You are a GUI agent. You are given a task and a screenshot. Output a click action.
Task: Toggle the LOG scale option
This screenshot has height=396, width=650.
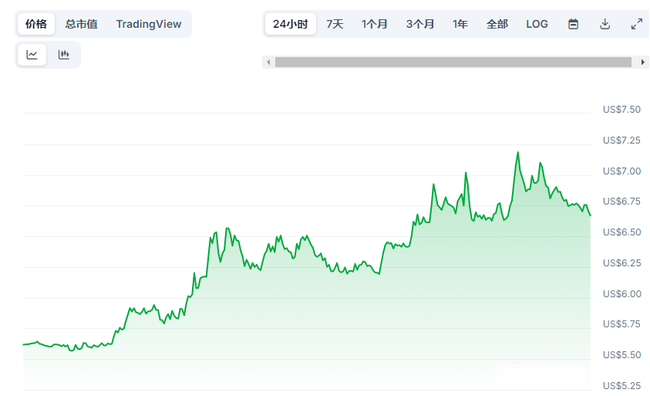click(537, 24)
